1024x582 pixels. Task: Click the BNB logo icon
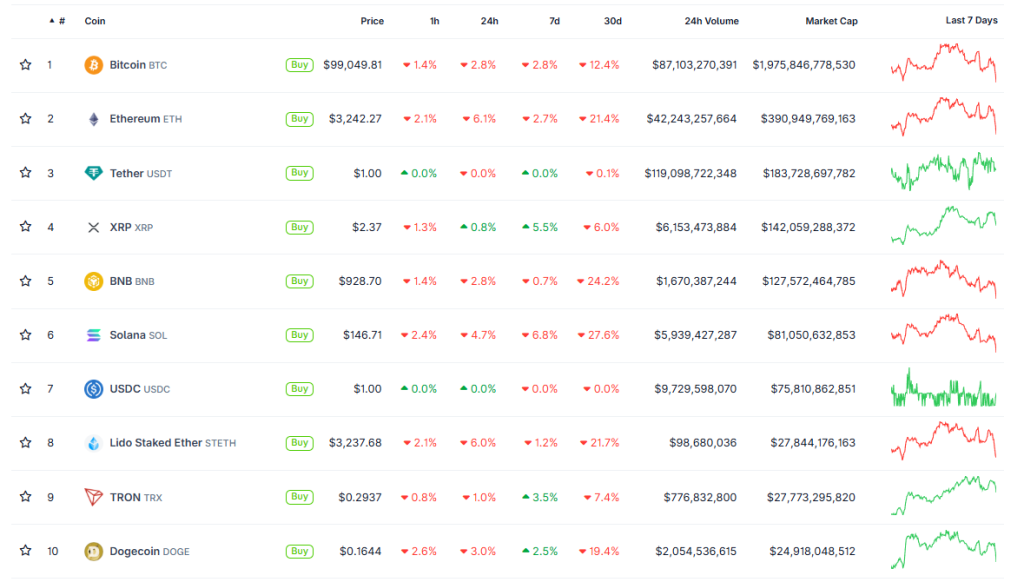(x=93, y=281)
